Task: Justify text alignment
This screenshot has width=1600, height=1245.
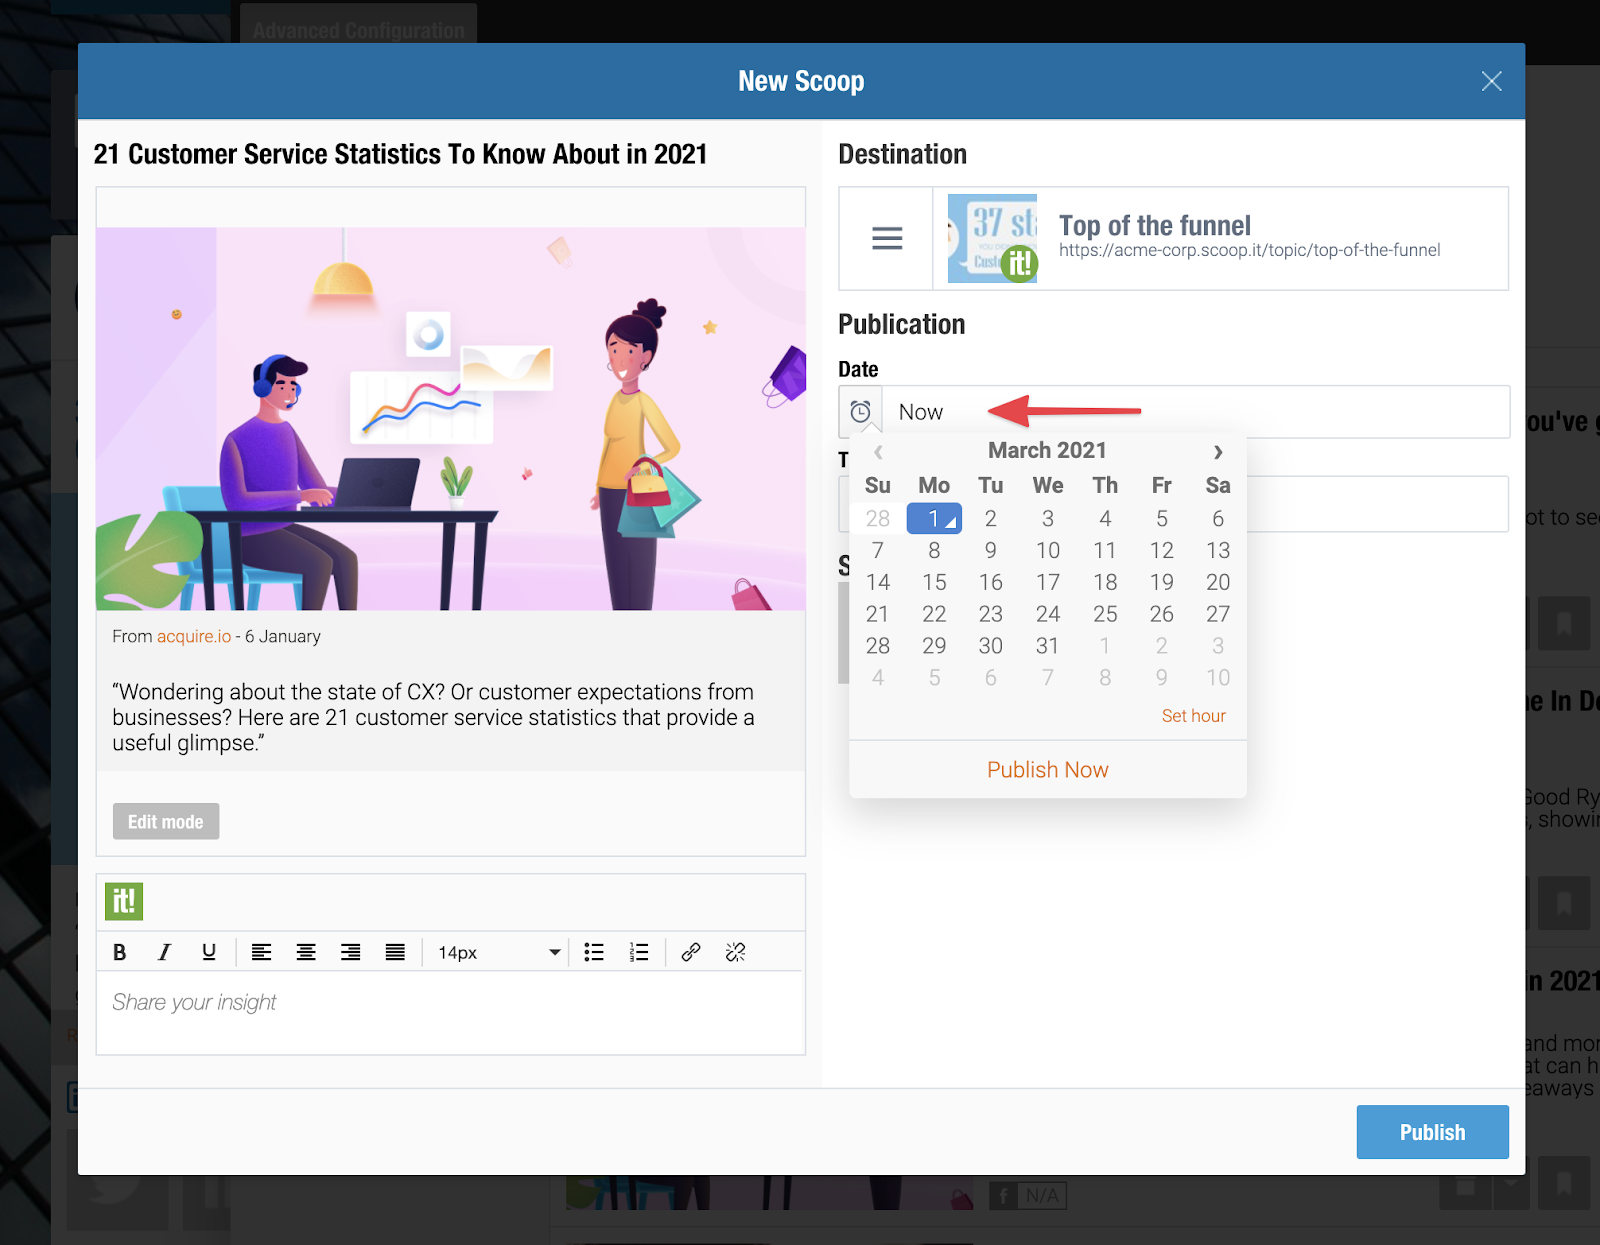Action: point(395,952)
